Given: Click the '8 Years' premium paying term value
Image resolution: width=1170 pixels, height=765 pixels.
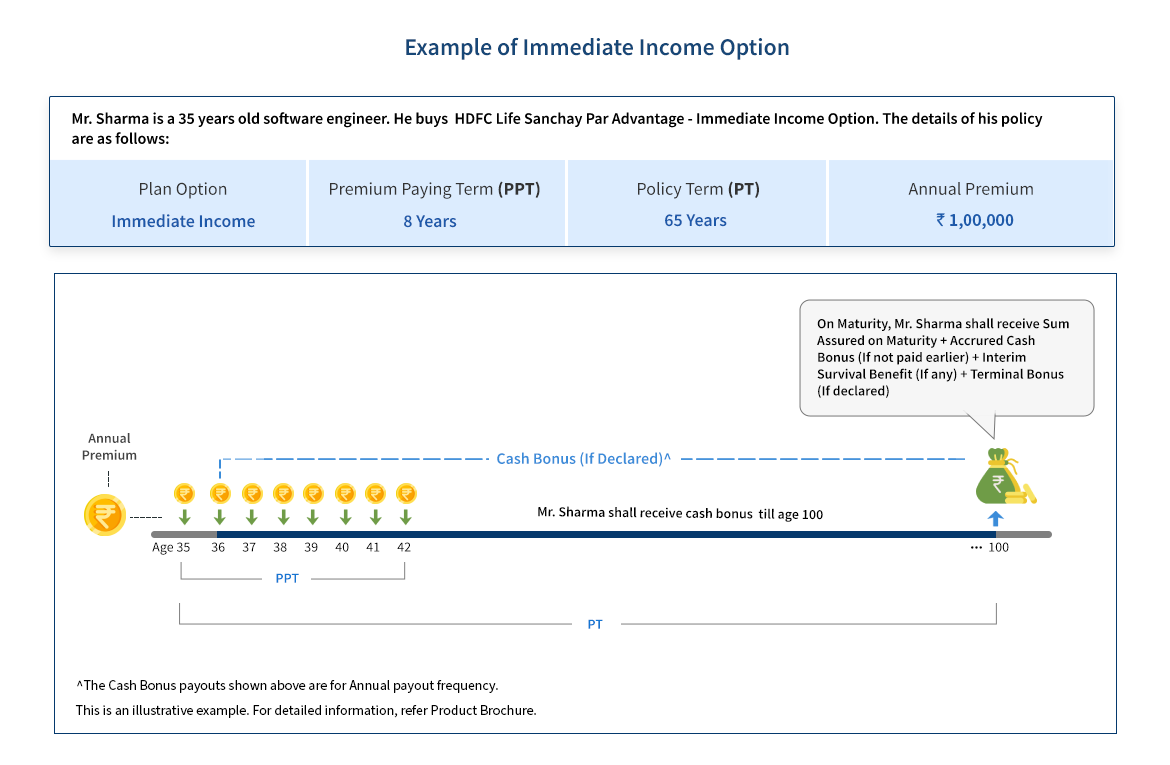Looking at the screenshot, I should pyautogui.click(x=430, y=221).
